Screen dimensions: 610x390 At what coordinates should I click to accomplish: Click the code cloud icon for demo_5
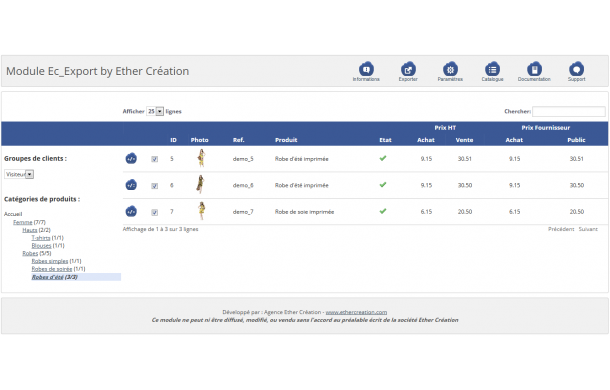point(131,158)
